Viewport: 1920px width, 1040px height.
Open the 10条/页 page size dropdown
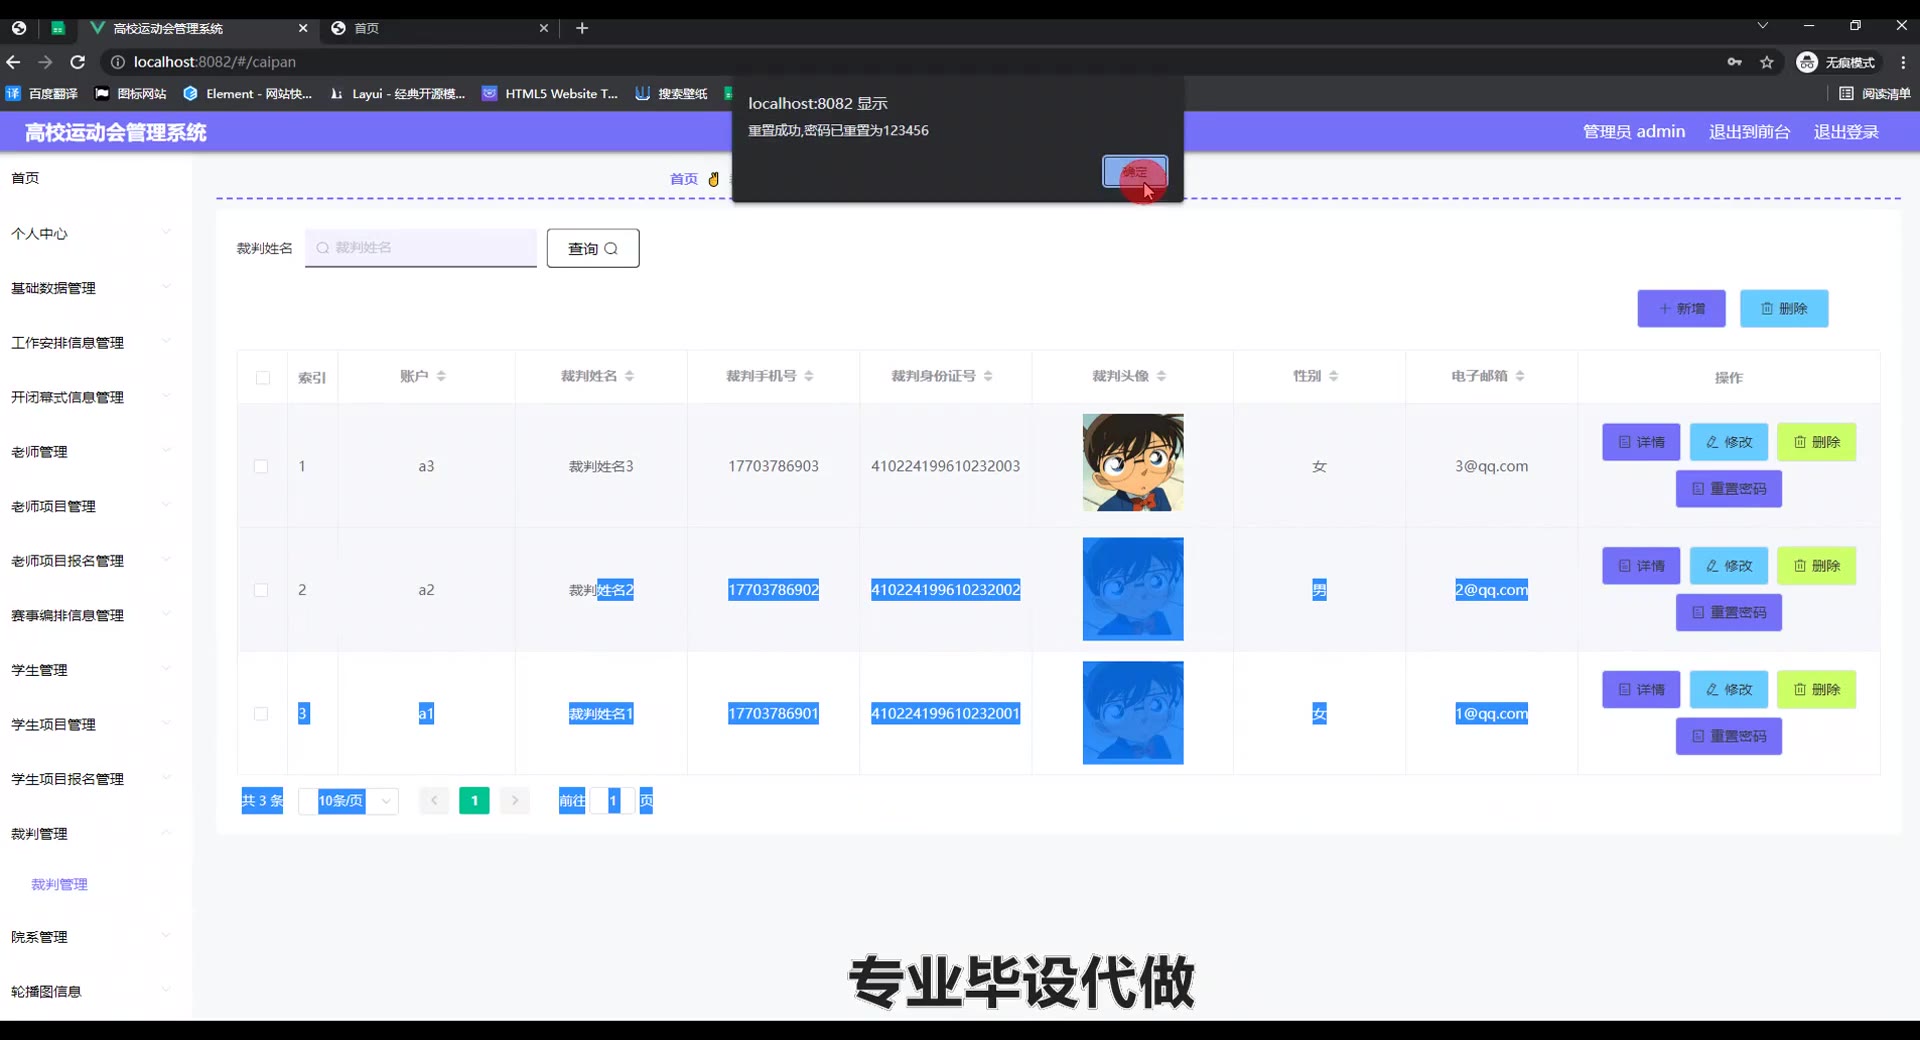point(349,801)
